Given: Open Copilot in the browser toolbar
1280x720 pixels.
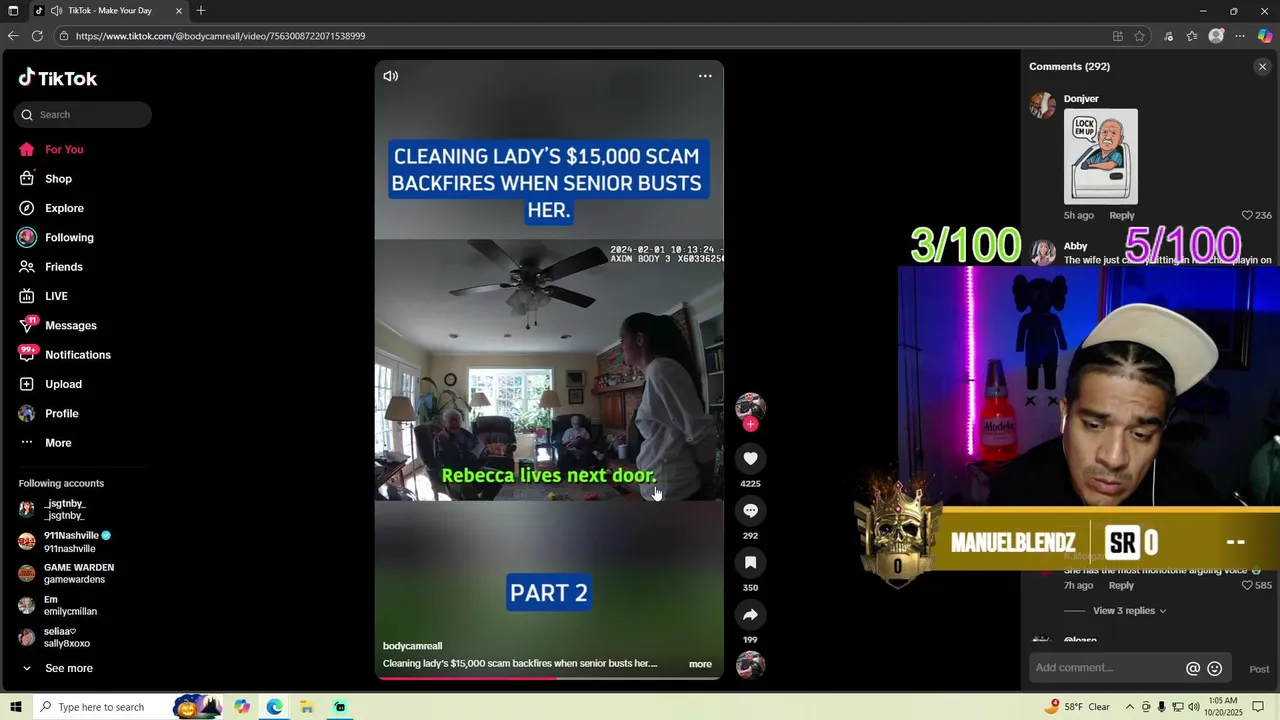Looking at the screenshot, I should click(1265, 36).
